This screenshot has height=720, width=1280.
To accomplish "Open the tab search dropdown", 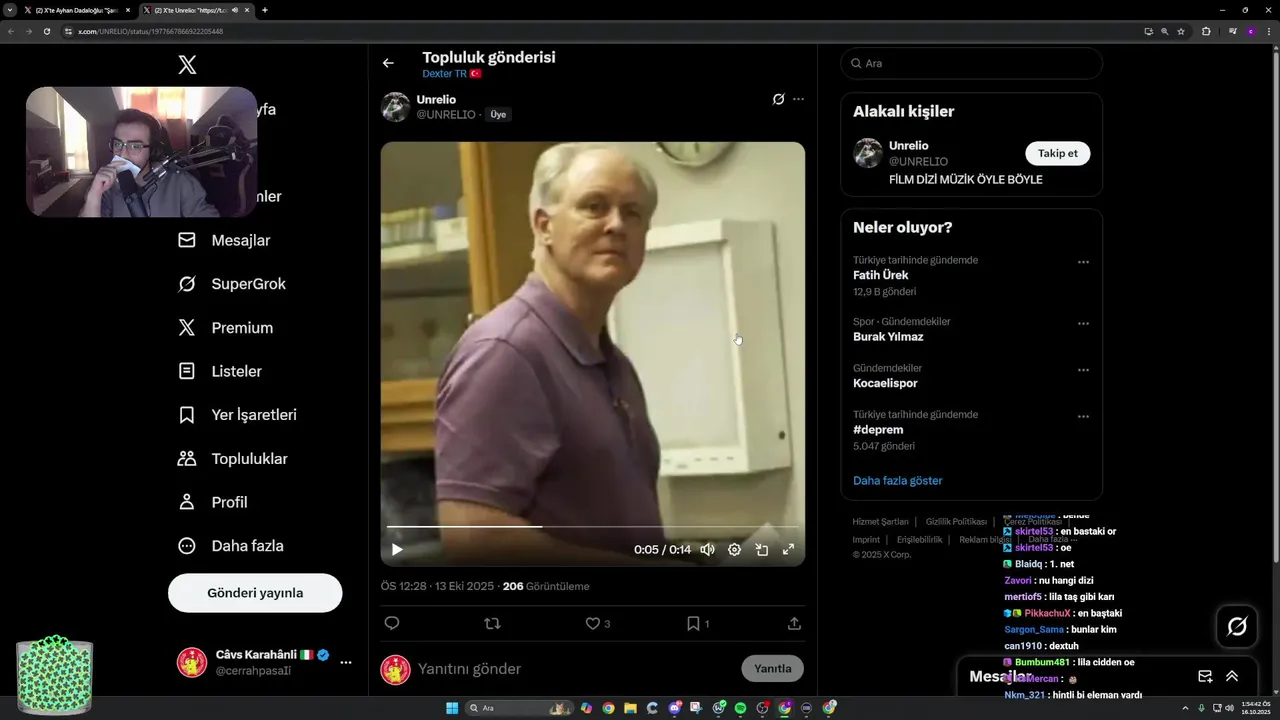I will 9,10.
